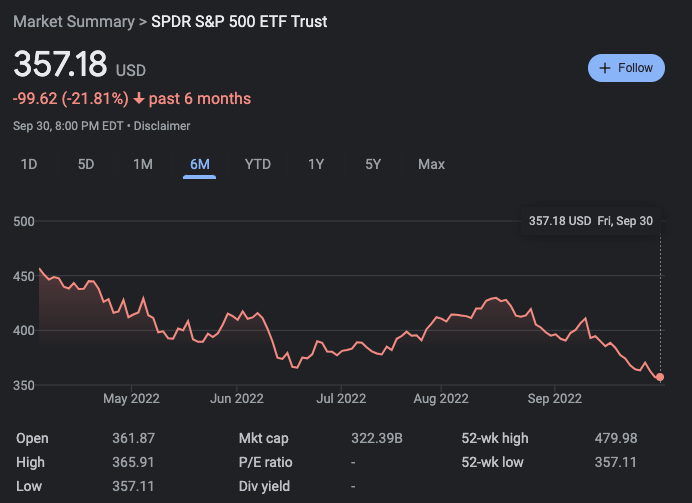Select the Max range tab
Screen dimensions: 692x503
click(431, 164)
